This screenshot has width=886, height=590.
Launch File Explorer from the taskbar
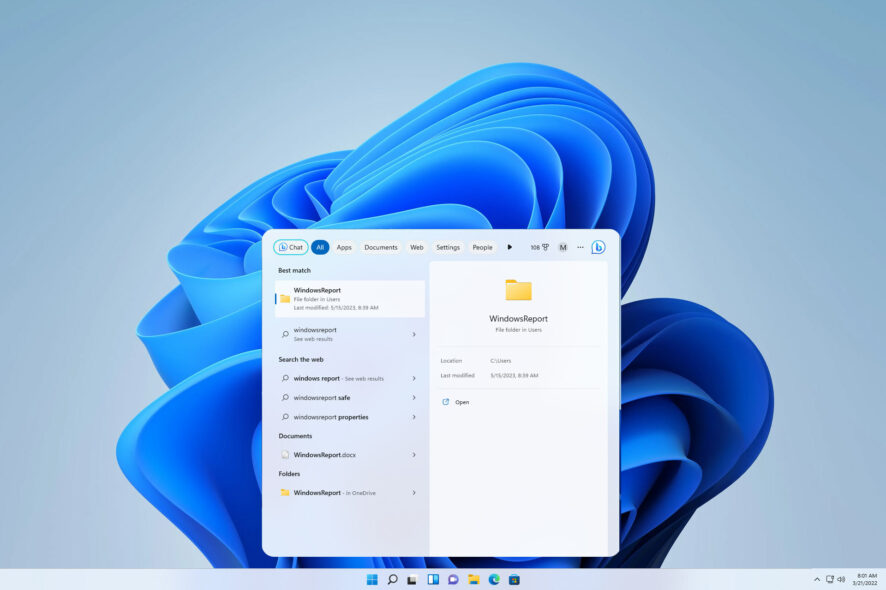[474, 579]
